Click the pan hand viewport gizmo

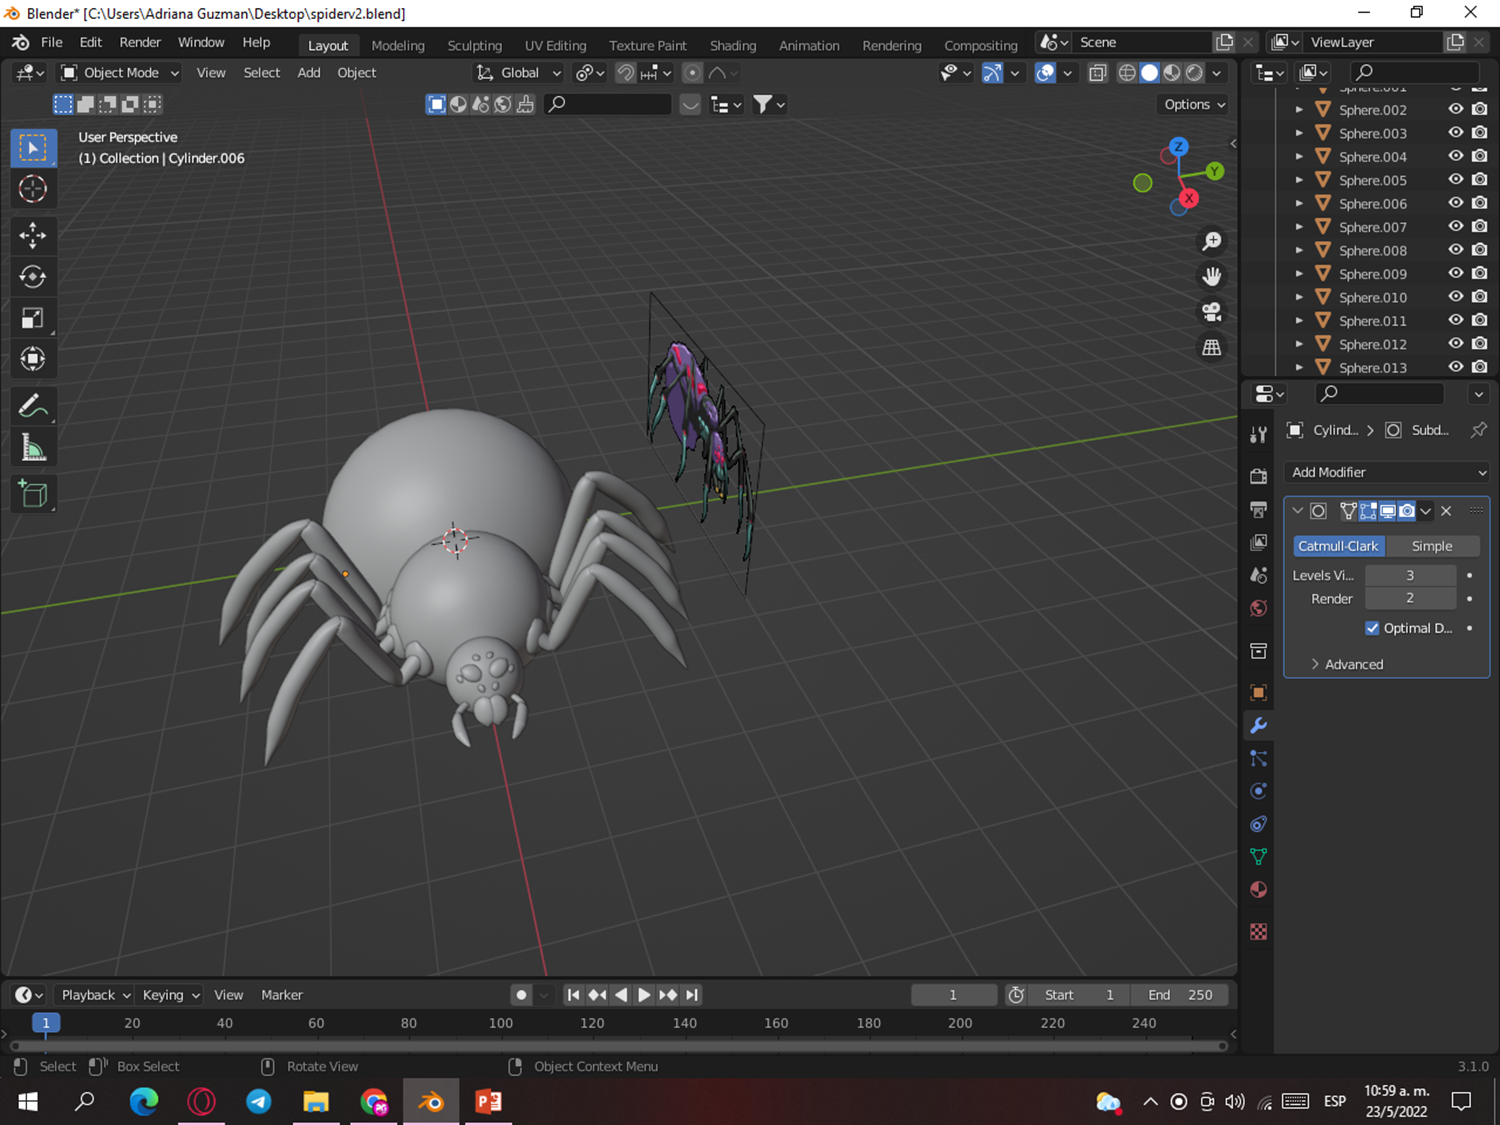point(1212,276)
